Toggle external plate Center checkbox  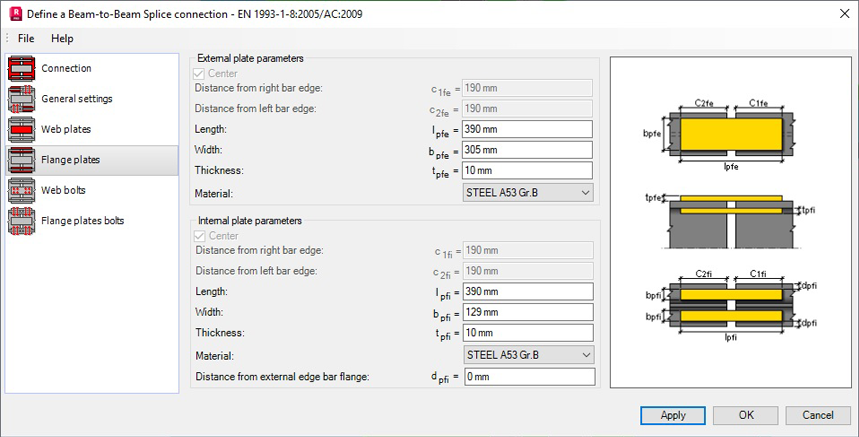click(199, 74)
